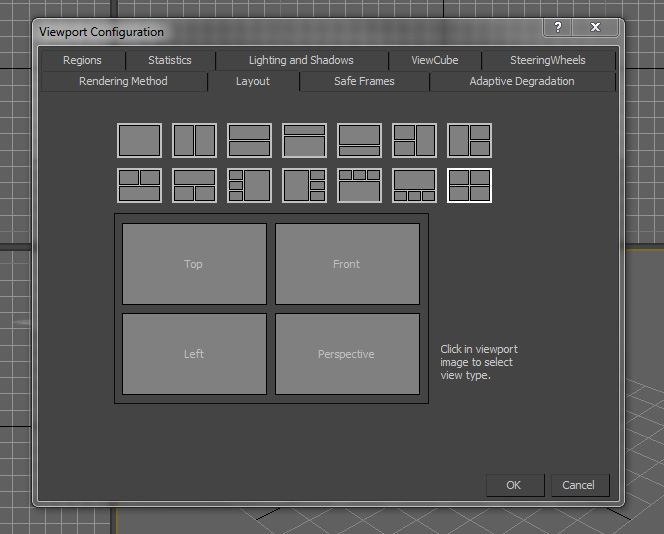Select layout with one tall left pane and two right panes

470,141
